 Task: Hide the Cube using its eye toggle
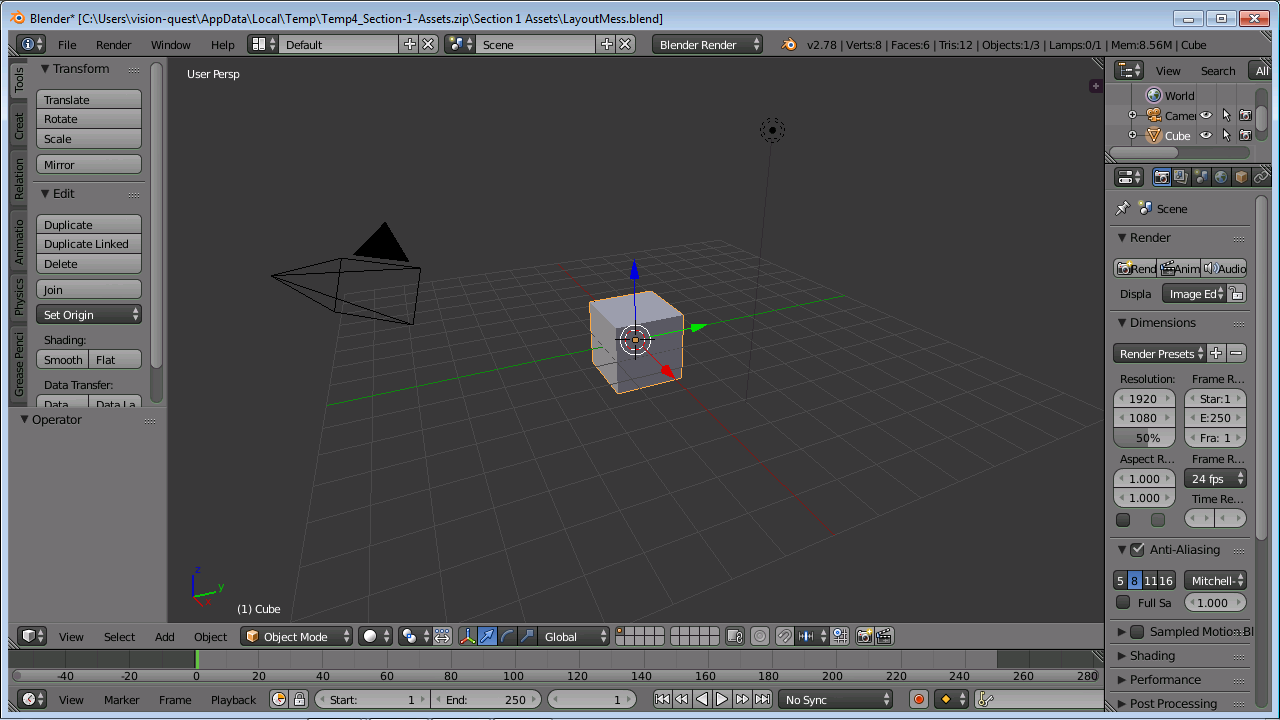1206,135
